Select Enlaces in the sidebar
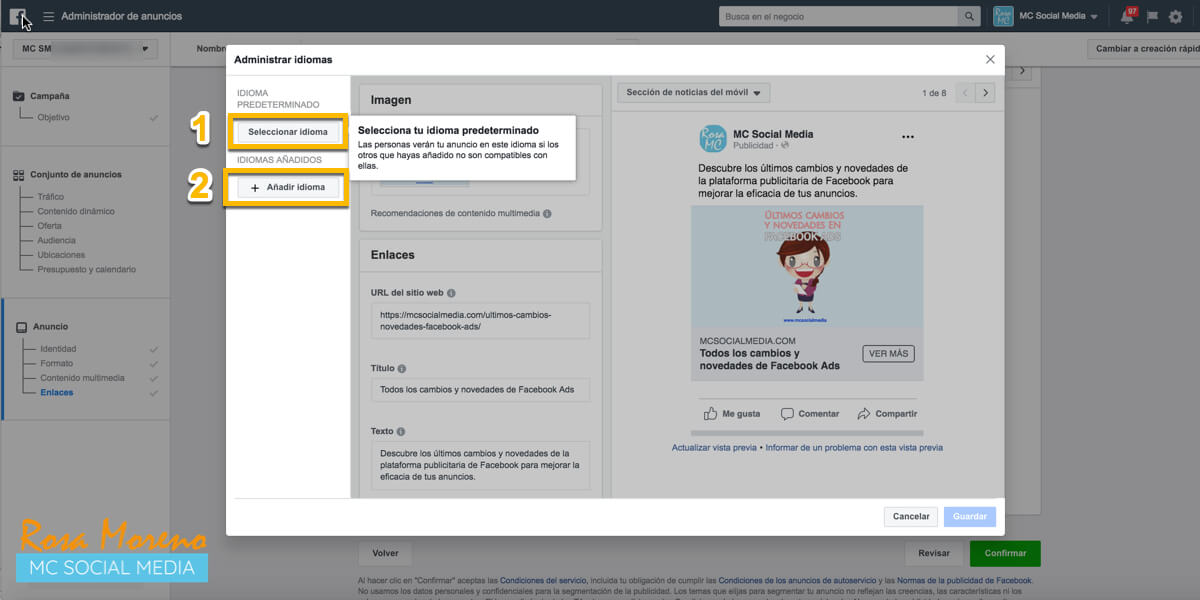This screenshot has height=600, width=1200. (57, 393)
